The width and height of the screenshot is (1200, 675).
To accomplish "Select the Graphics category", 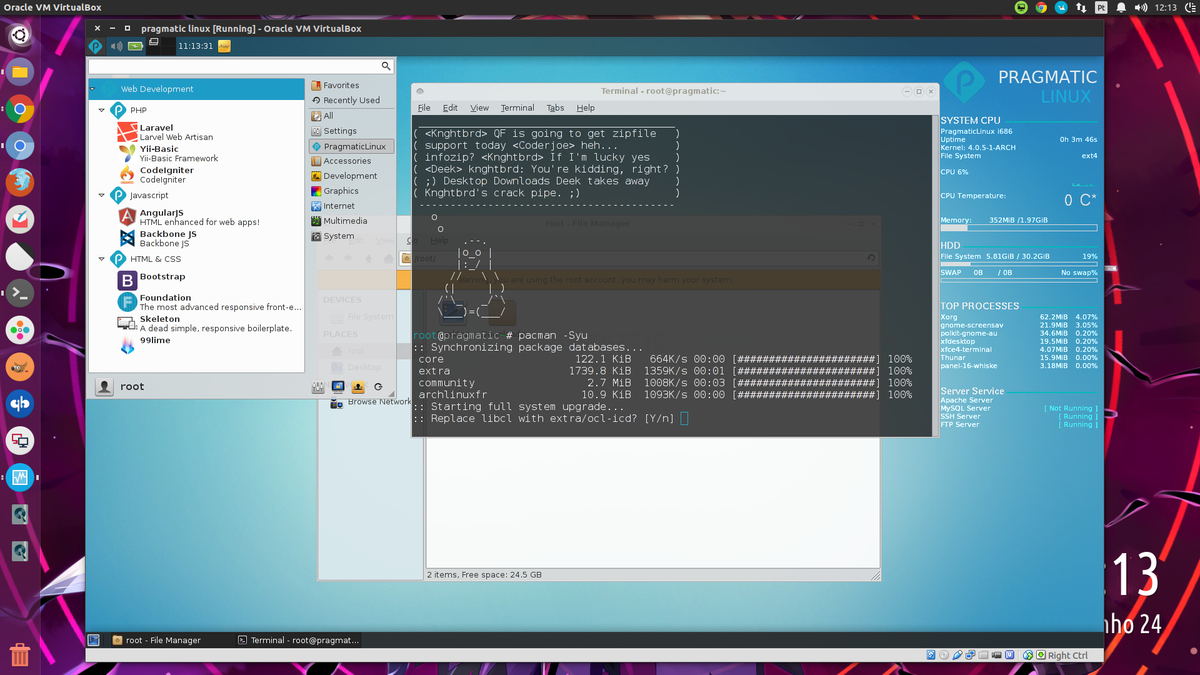I will point(351,191).
